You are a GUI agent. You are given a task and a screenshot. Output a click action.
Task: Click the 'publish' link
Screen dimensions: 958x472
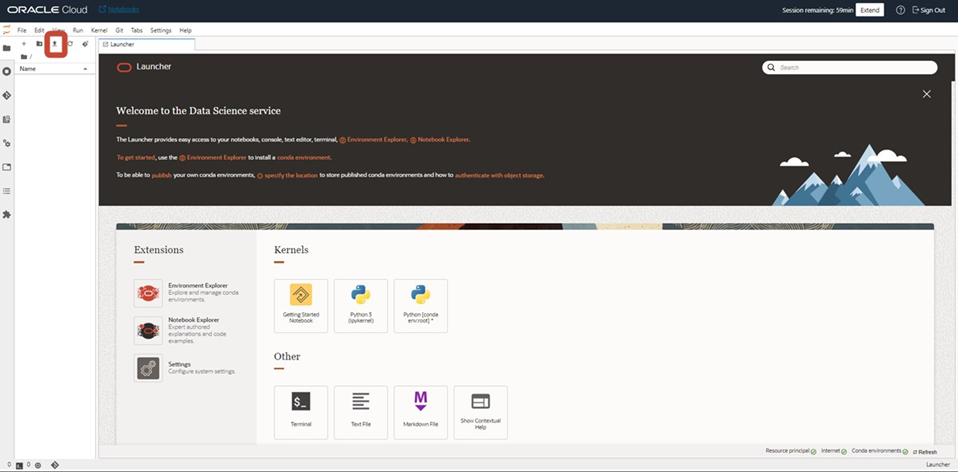coord(161,175)
